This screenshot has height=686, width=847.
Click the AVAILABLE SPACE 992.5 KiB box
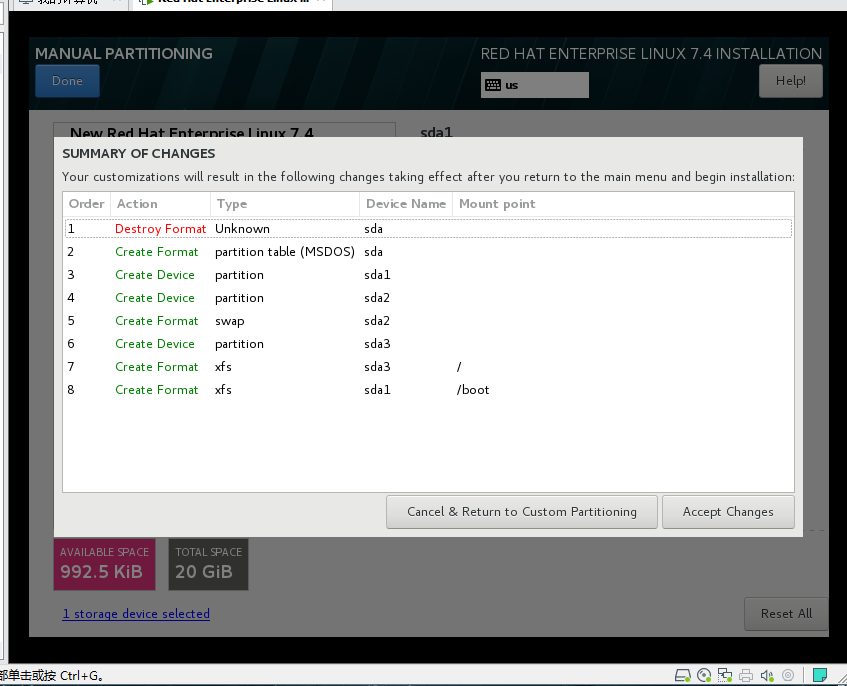(x=104, y=564)
